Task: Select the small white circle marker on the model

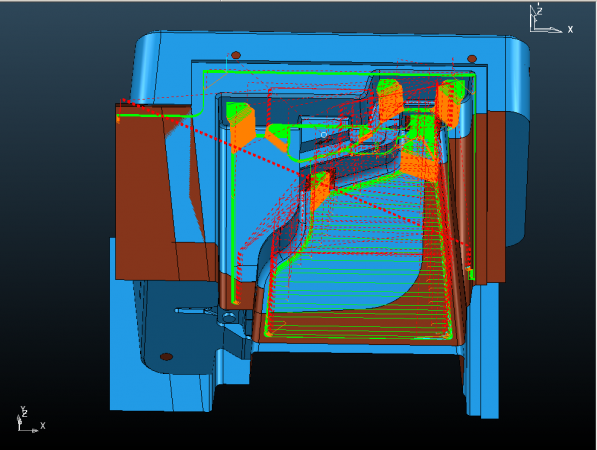Action: (324, 135)
